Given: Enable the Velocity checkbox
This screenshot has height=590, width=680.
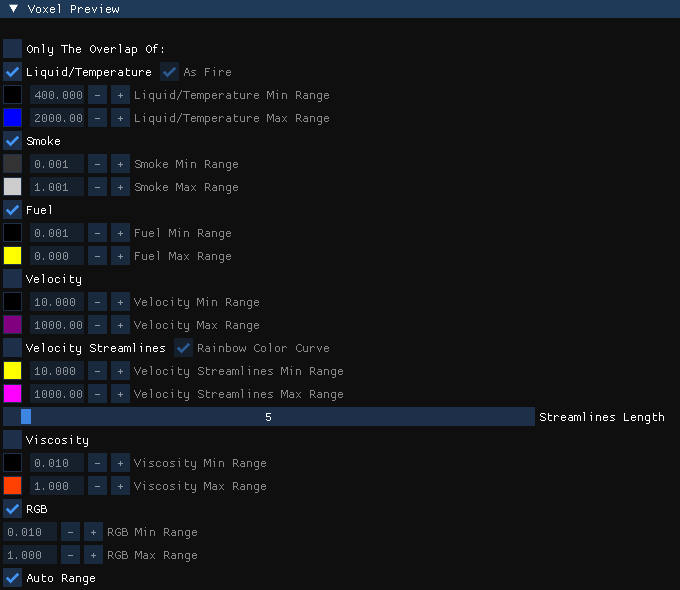Looking at the screenshot, I should point(13,279).
